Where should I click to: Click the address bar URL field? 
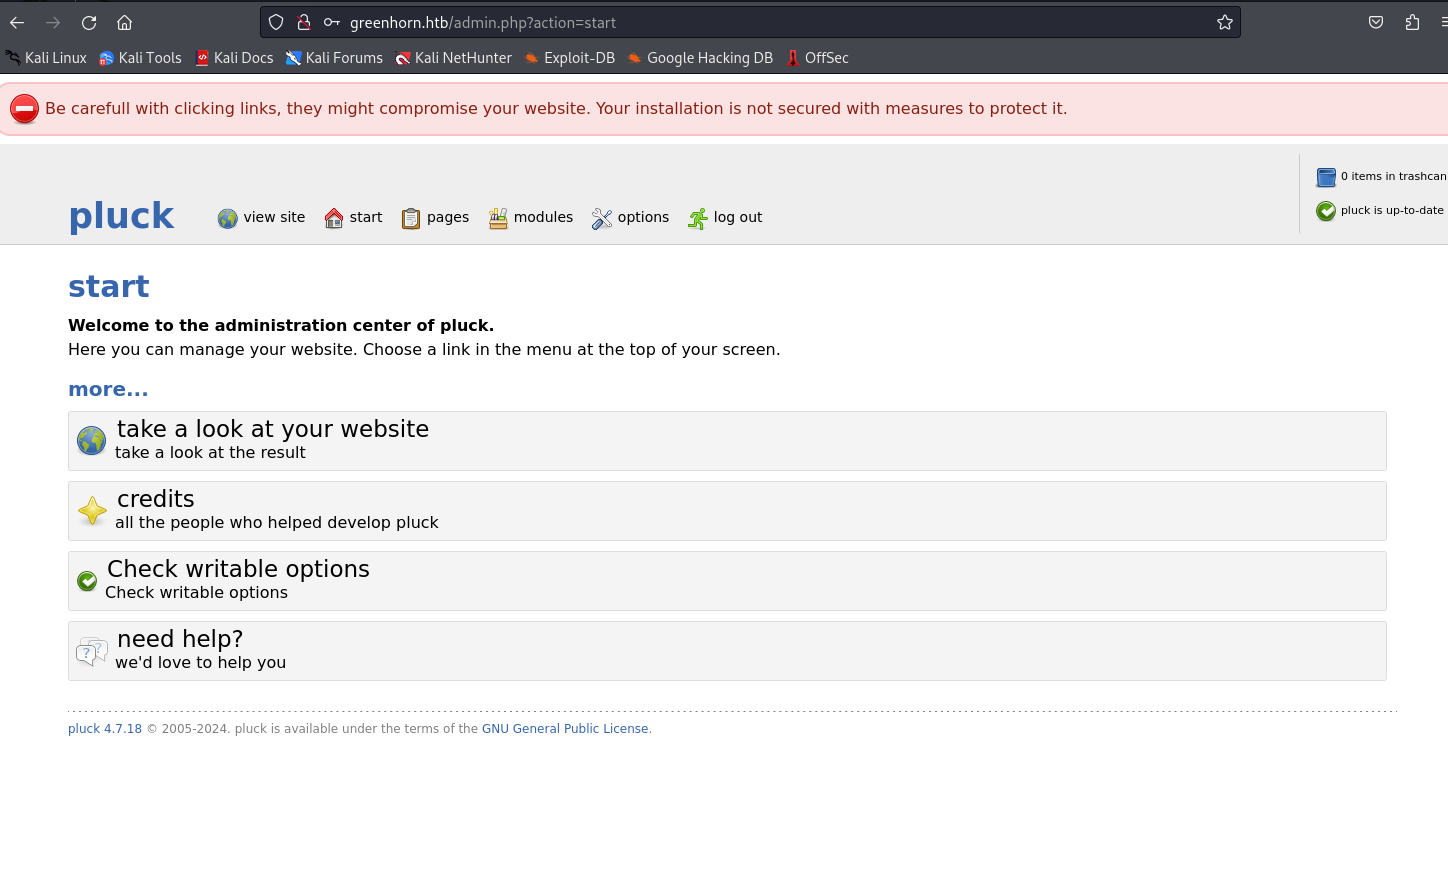pyautogui.click(x=750, y=22)
